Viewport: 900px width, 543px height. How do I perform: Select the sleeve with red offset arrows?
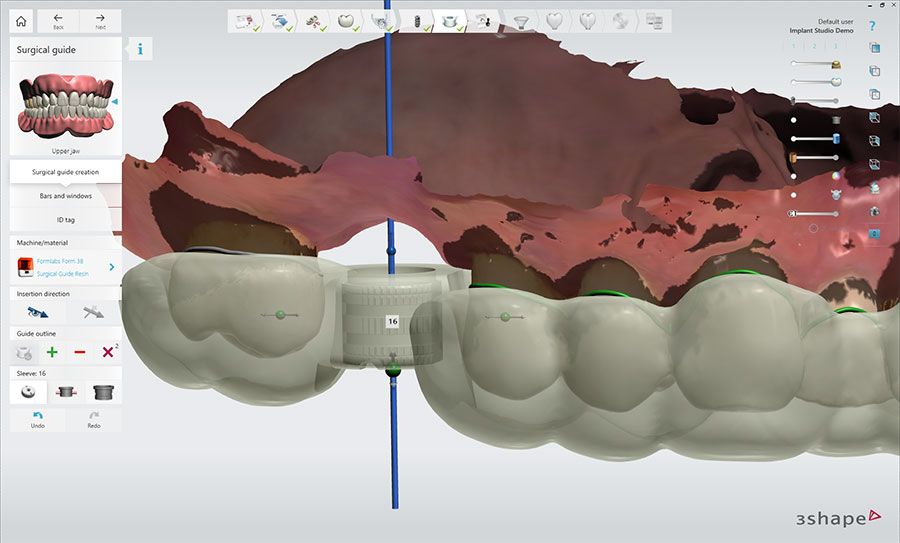coord(66,392)
